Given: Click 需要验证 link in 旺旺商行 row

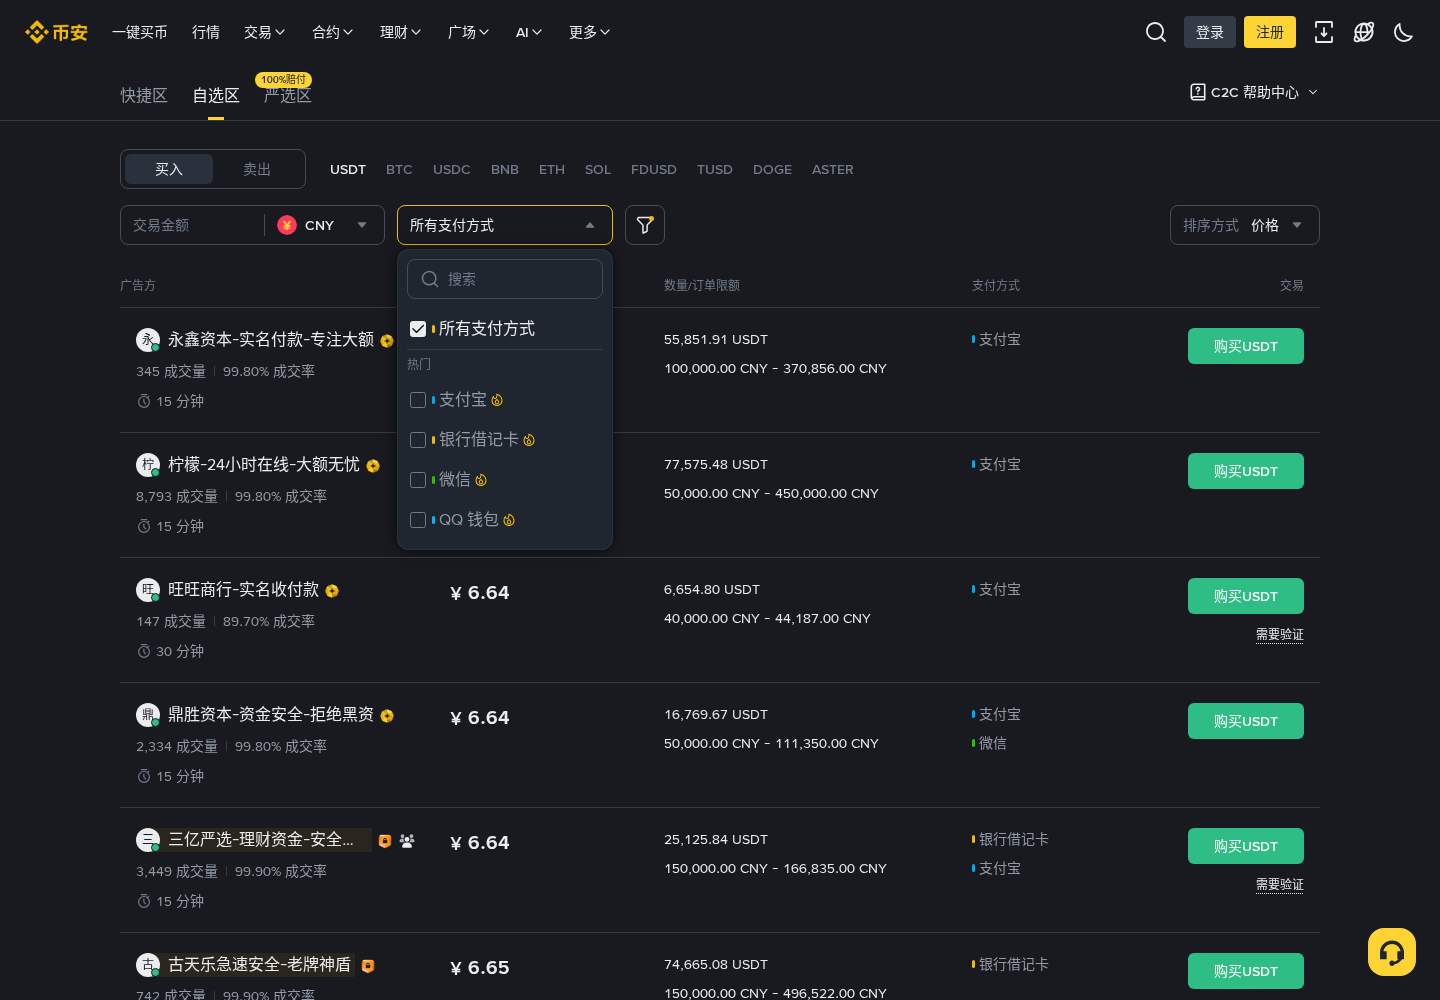Looking at the screenshot, I should pos(1280,635).
